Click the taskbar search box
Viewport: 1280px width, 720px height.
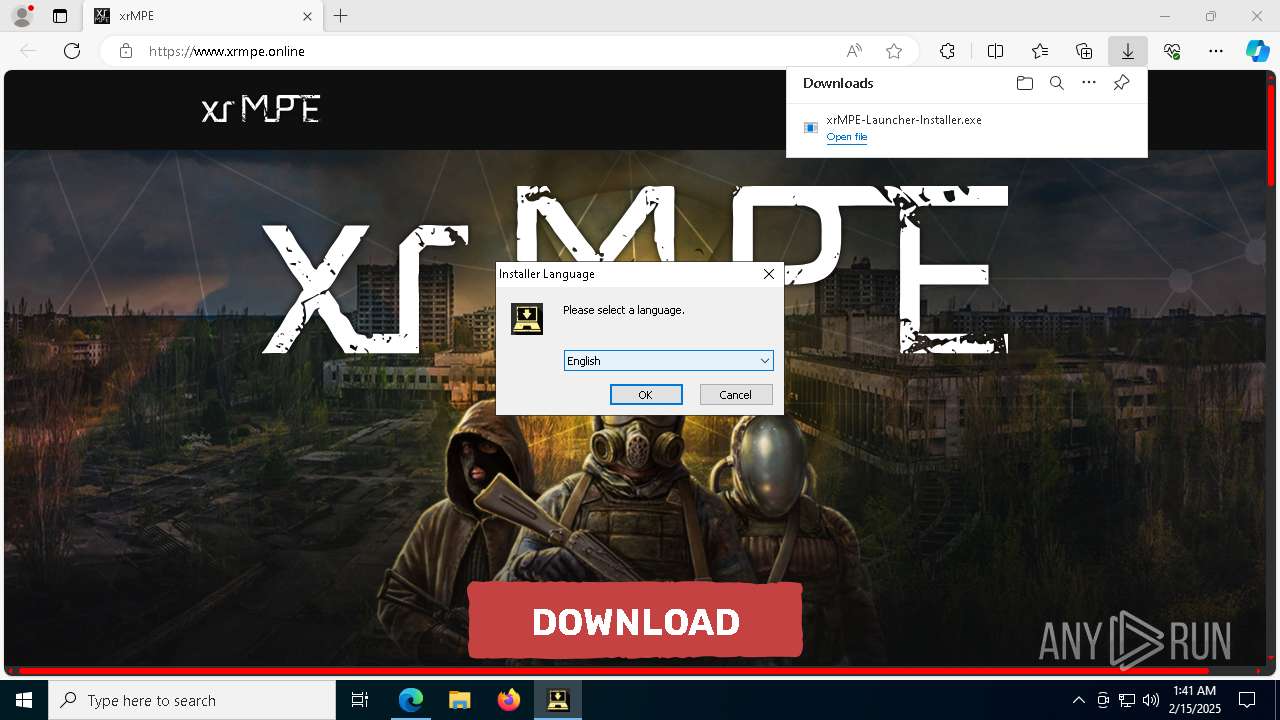pos(192,700)
